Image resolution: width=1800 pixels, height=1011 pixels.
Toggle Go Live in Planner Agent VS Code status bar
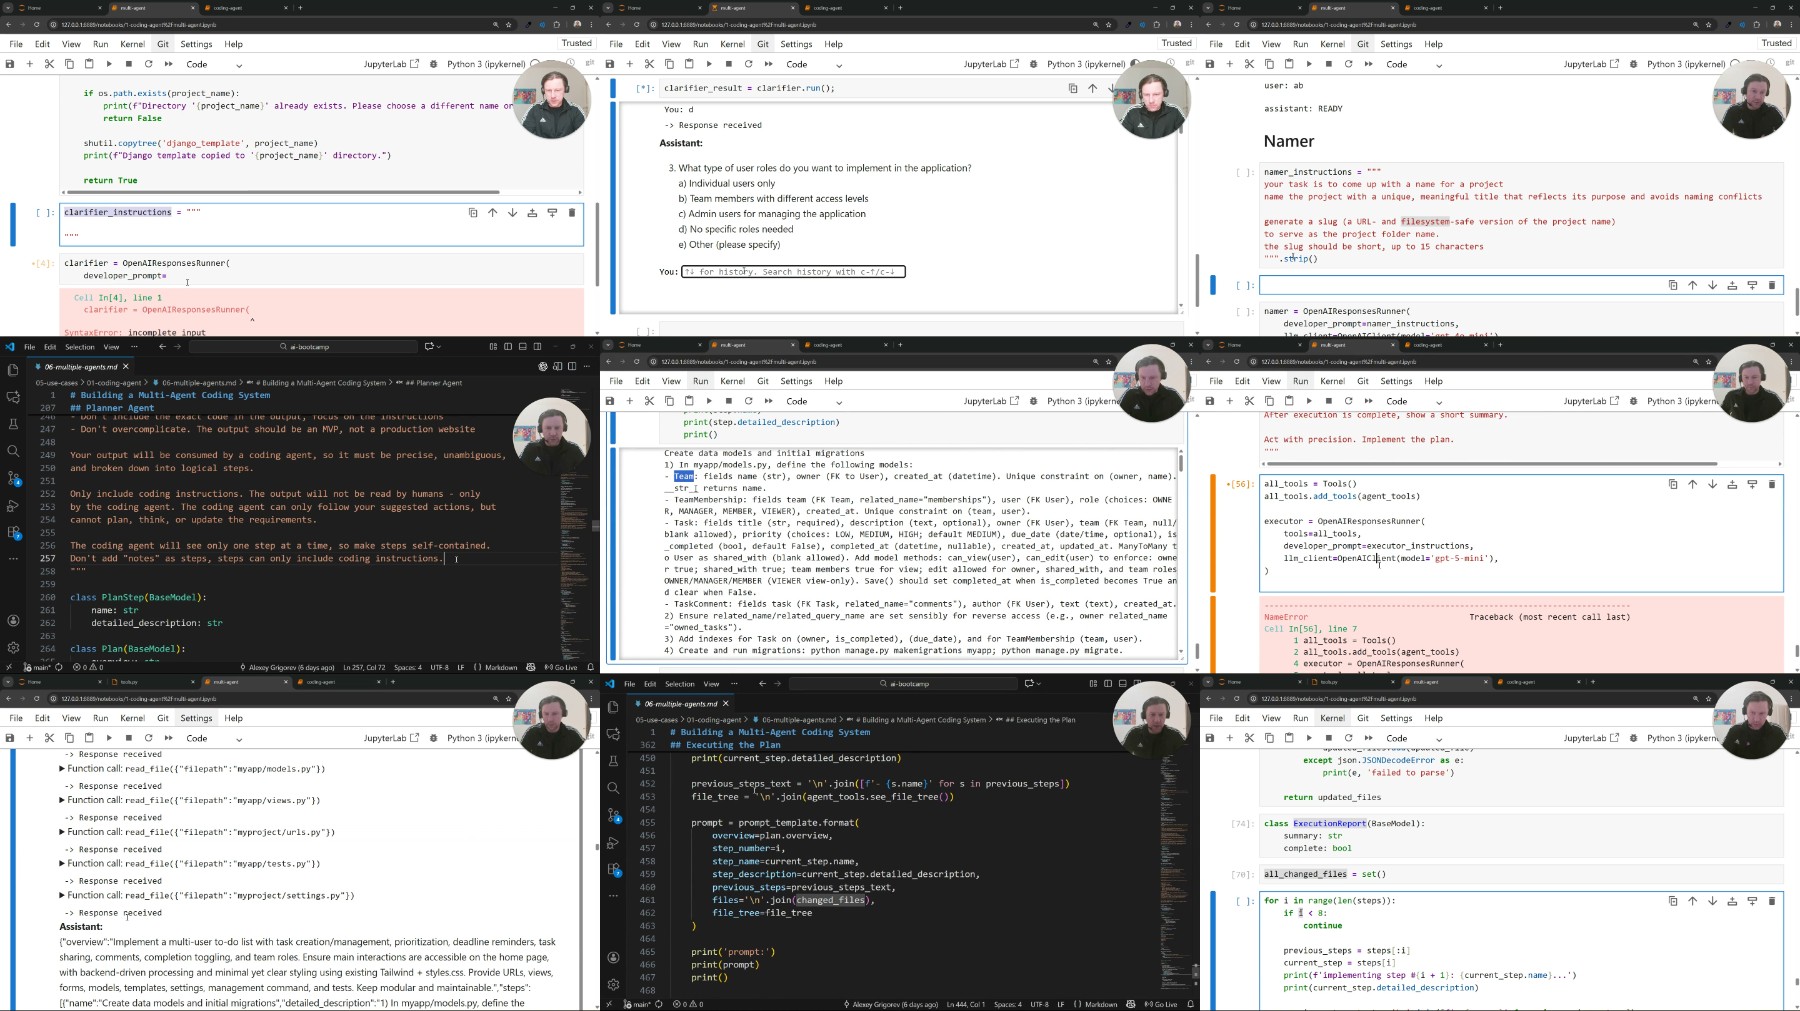point(562,667)
